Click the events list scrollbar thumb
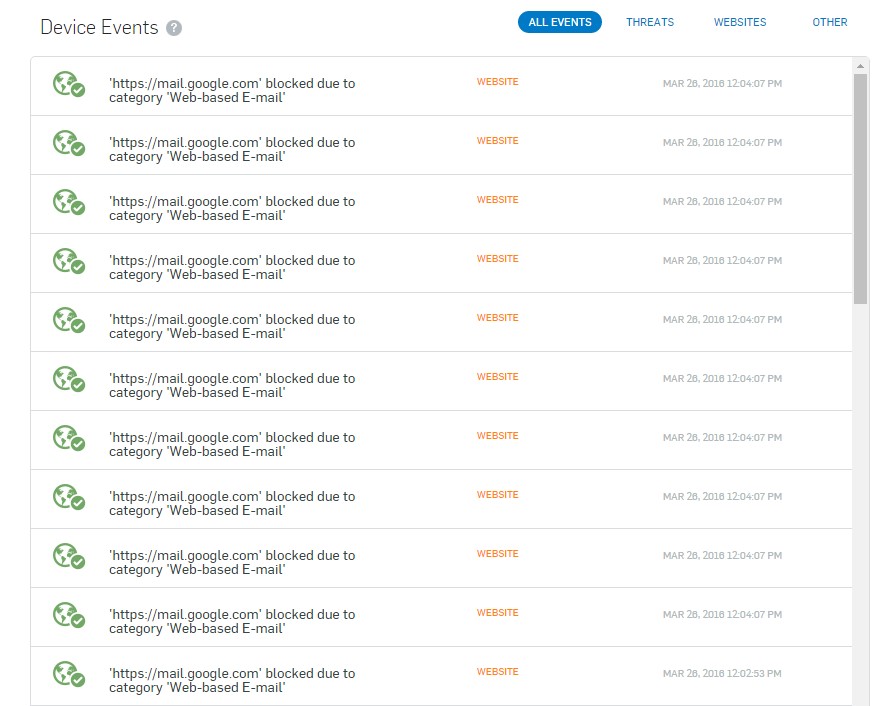The image size is (880, 706). (860, 189)
